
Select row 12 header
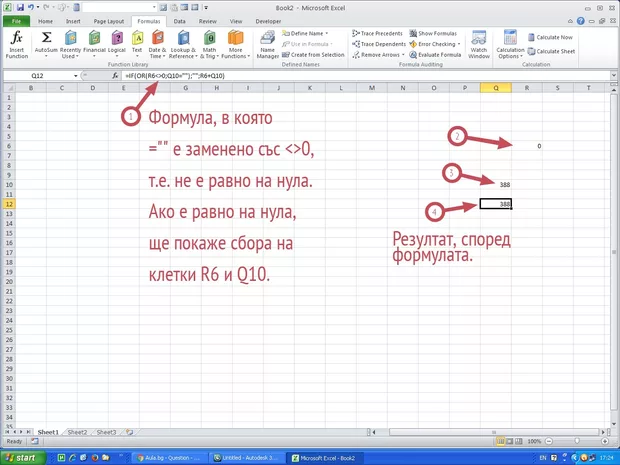[x=9, y=204]
